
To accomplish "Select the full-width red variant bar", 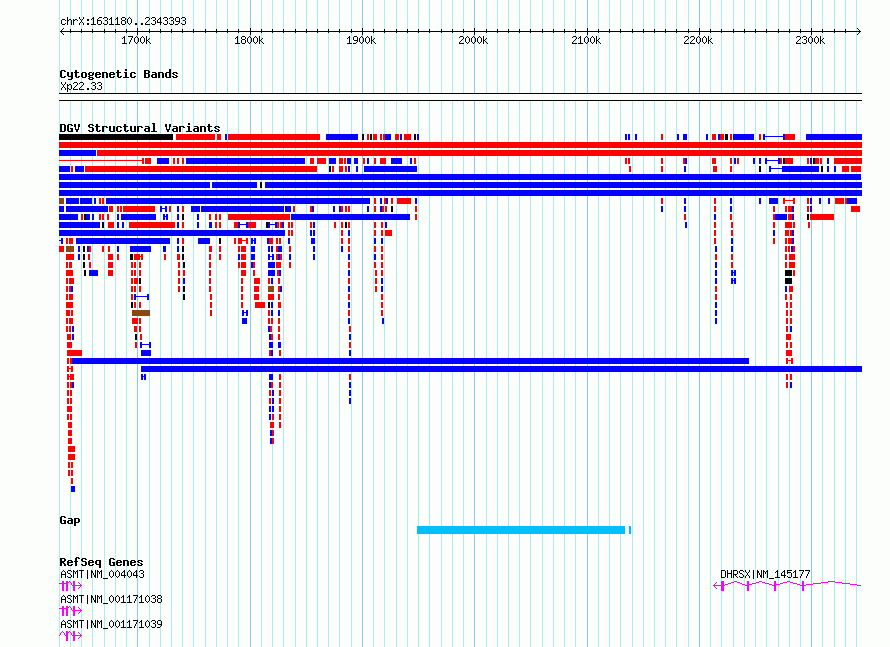I will pyautogui.click(x=460, y=145).
